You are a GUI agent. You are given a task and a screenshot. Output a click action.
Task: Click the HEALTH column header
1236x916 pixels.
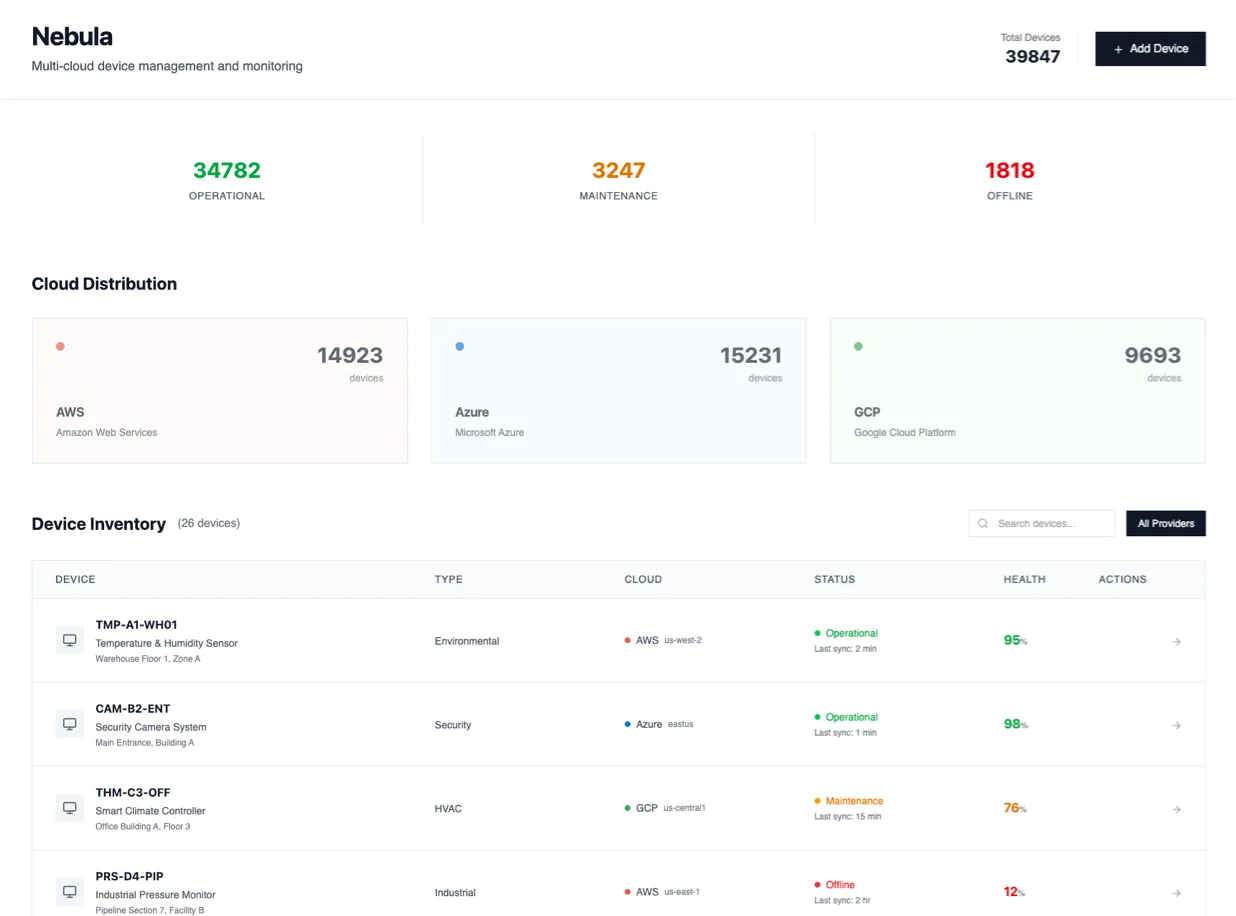click(x=1025, y=580)
